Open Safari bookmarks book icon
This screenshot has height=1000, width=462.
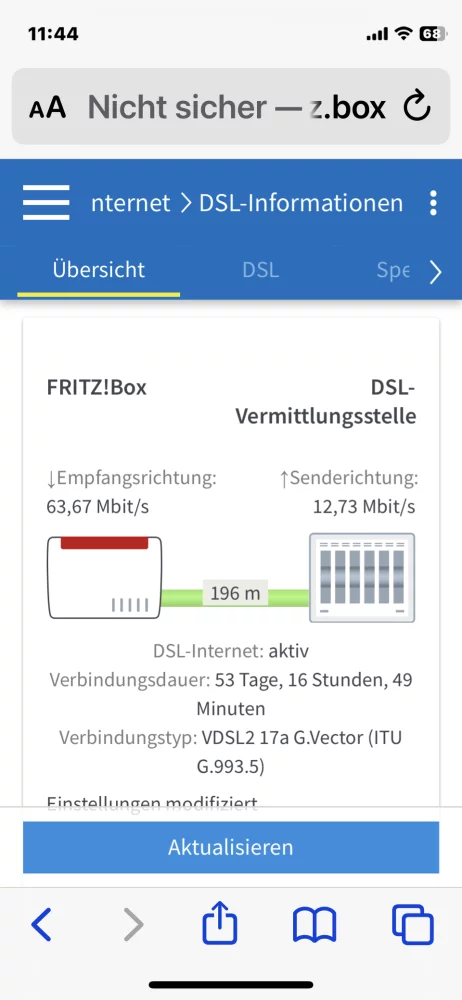pyautogui.click(x=315, y=925)
